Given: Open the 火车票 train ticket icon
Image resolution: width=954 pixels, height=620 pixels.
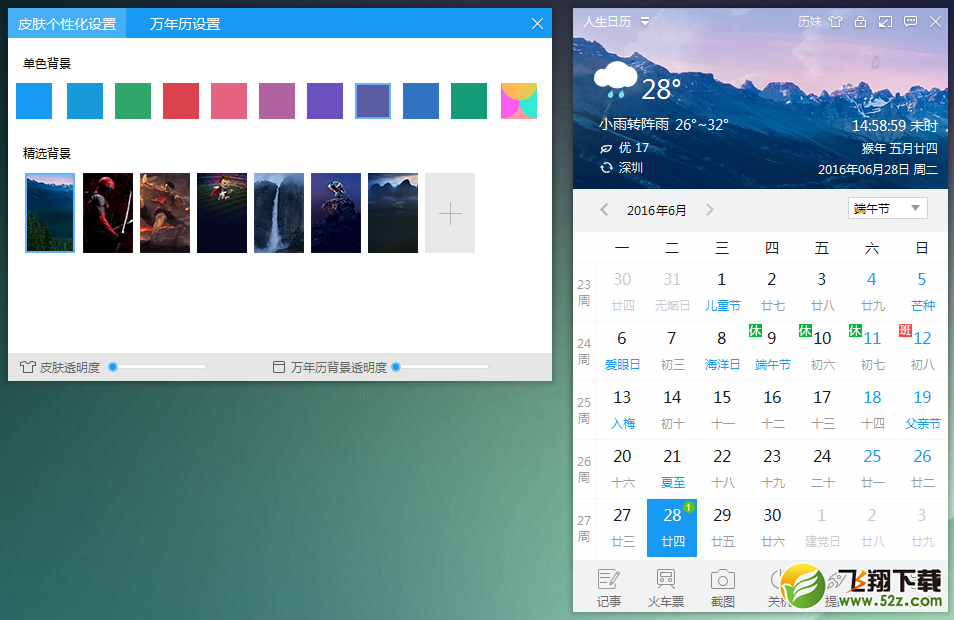Looking at the screenshot, I should pyautogui.click(x=666, y=588).
